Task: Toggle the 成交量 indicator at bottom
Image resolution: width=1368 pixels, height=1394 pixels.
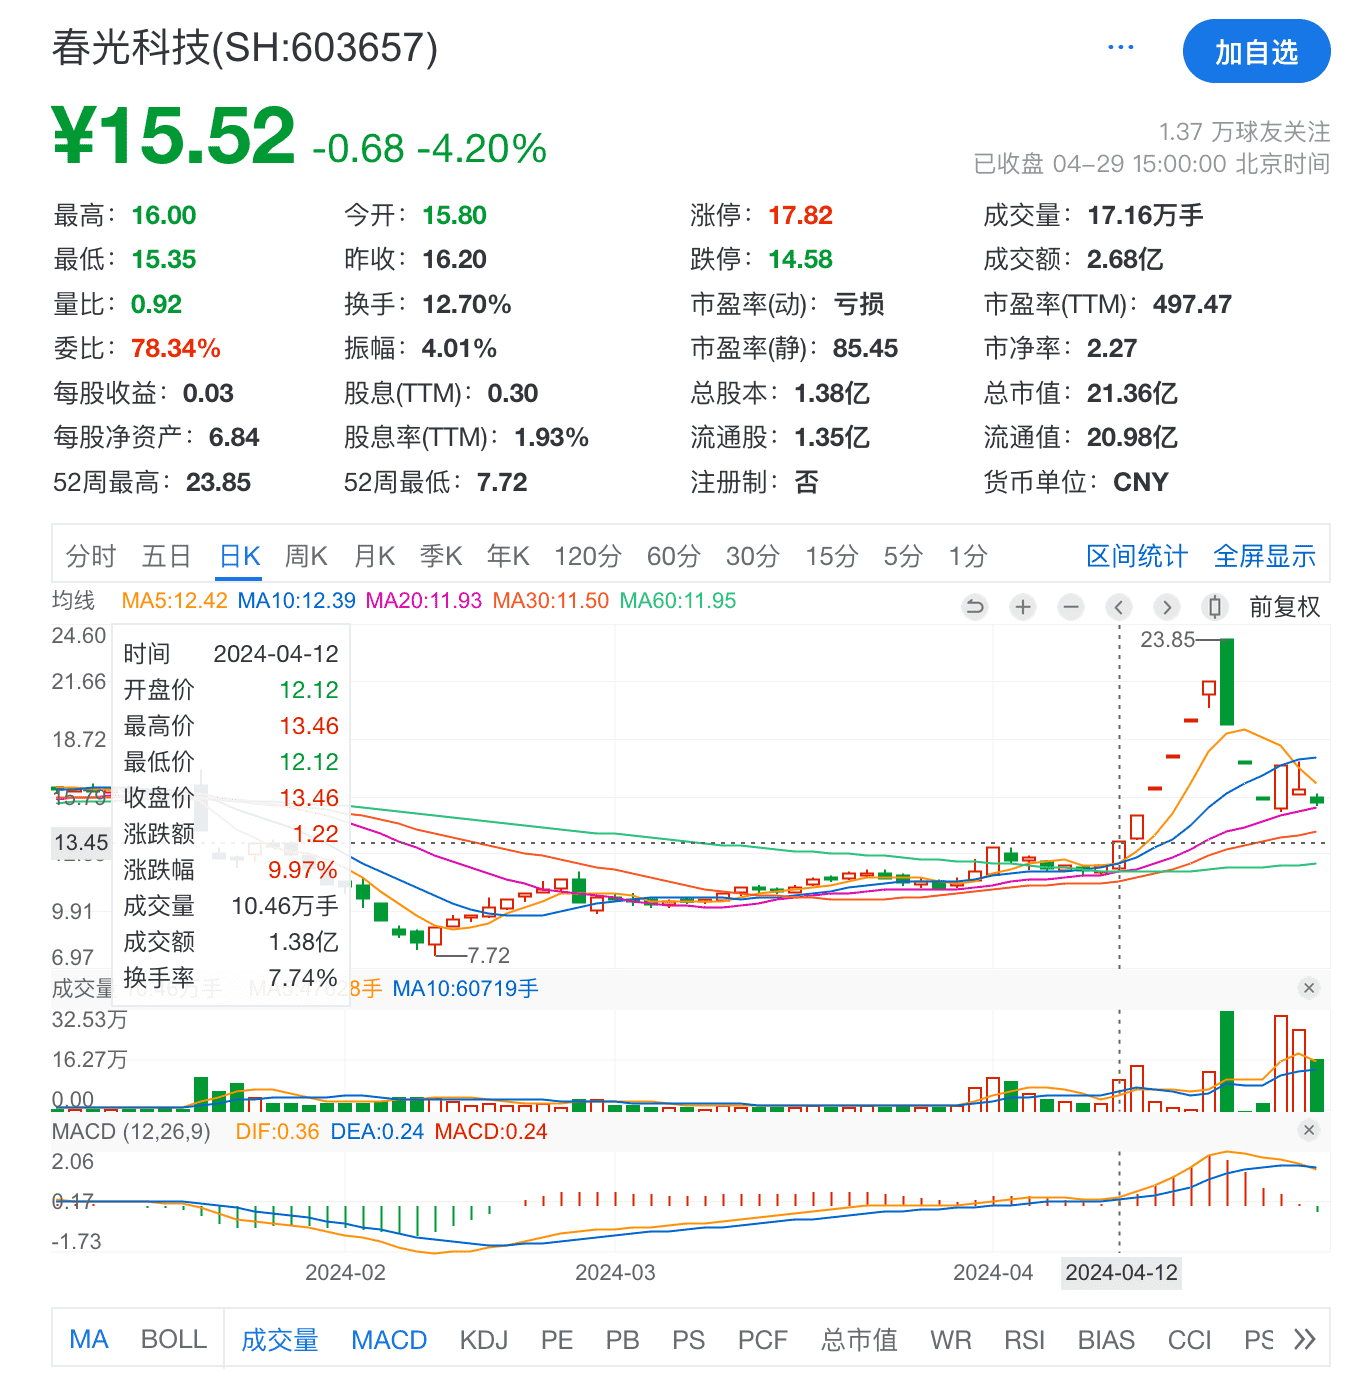Action: 280,1340
